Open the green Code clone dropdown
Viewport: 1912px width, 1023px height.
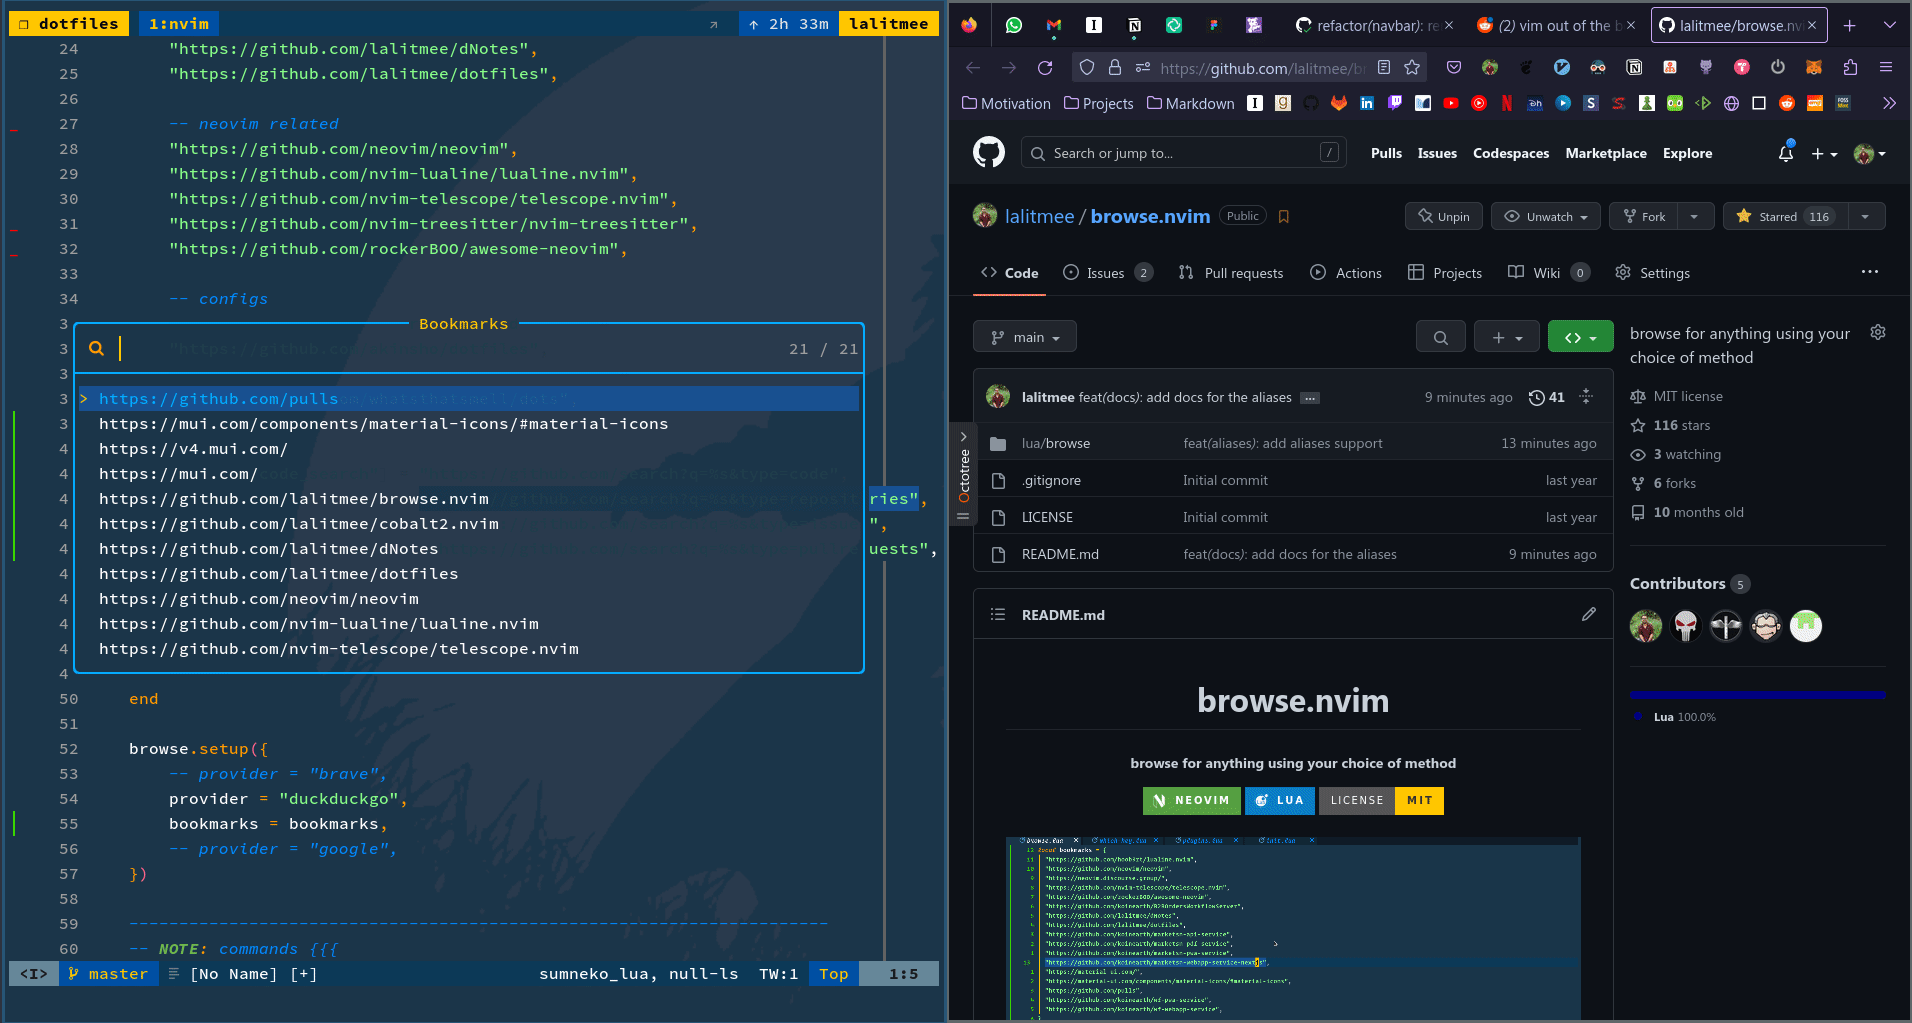(1581, 337)
